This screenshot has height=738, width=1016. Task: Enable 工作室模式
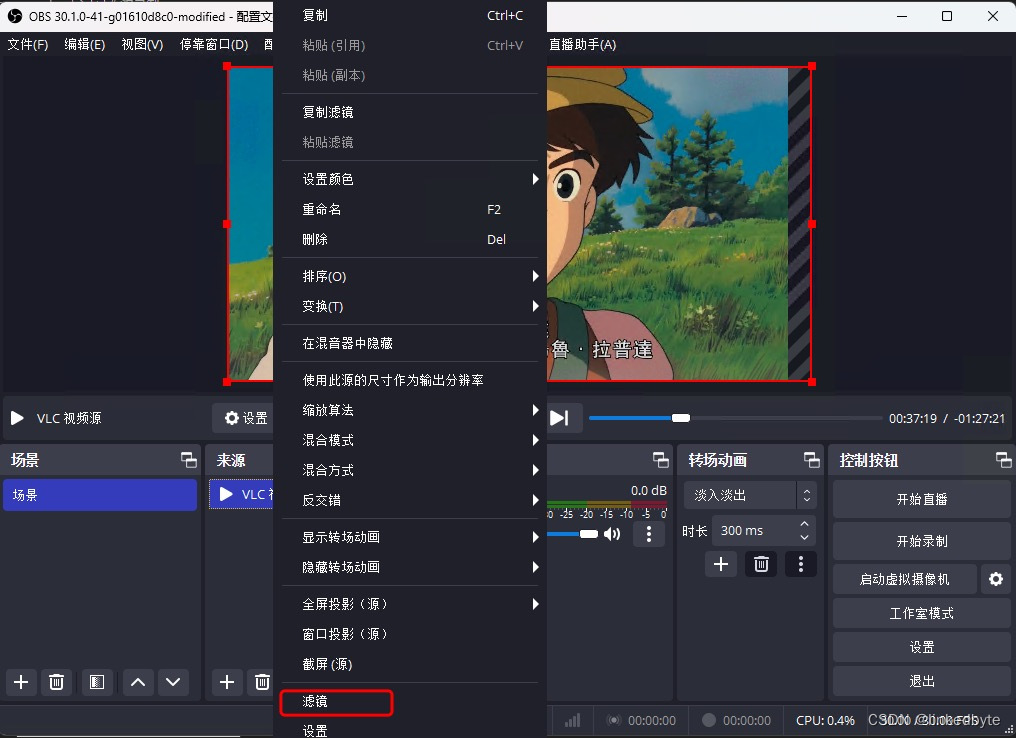(x=921, y=613)
